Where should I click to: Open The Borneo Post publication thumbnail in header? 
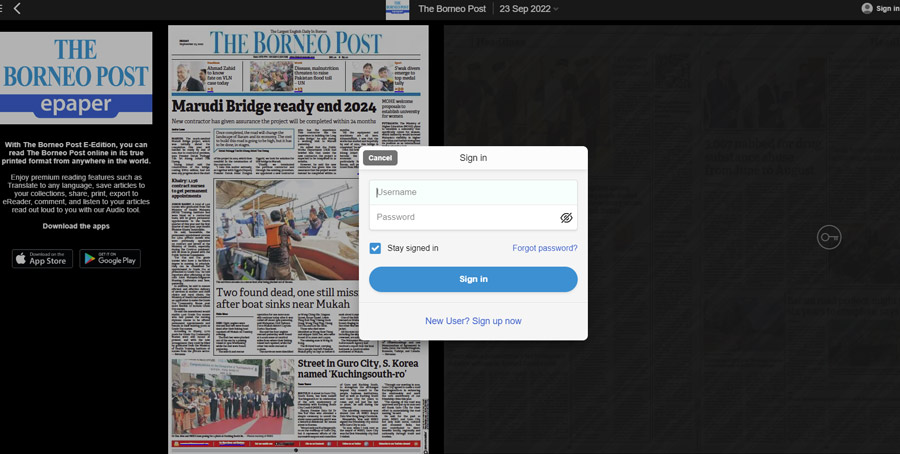(x=397, y=9)
